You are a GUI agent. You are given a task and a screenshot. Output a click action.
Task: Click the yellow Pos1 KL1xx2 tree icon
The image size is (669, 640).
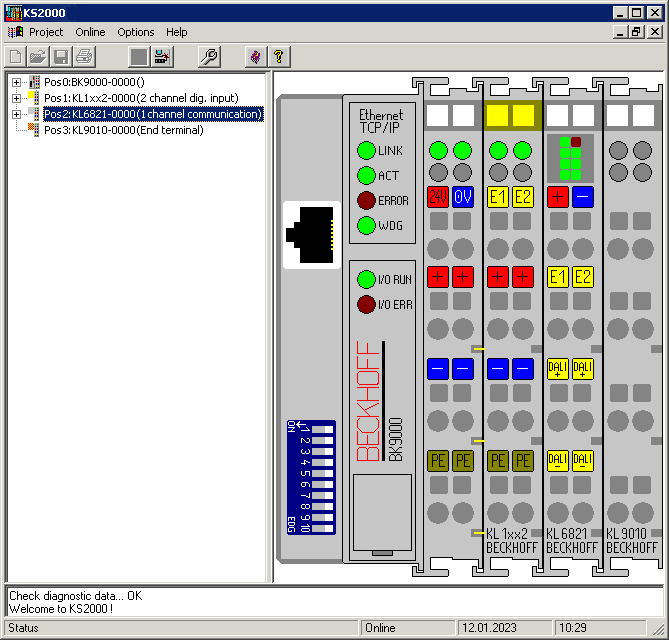[x=34, y=98]
